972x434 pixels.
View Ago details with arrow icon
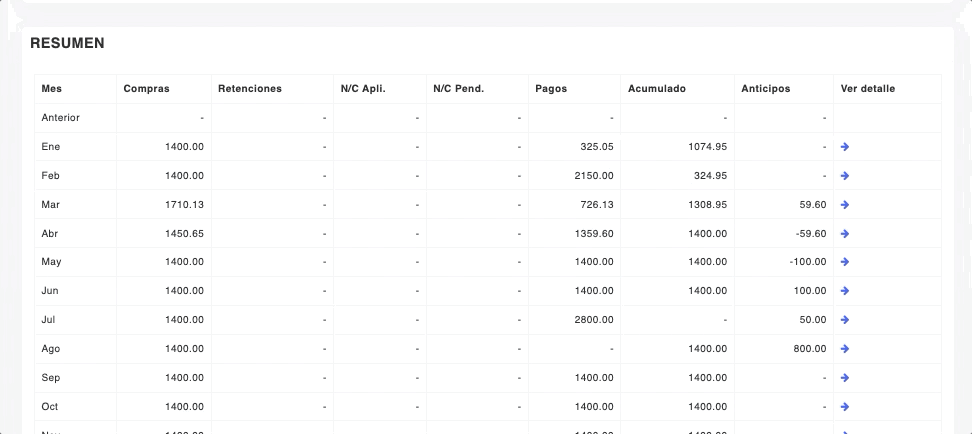click(845, 349)
